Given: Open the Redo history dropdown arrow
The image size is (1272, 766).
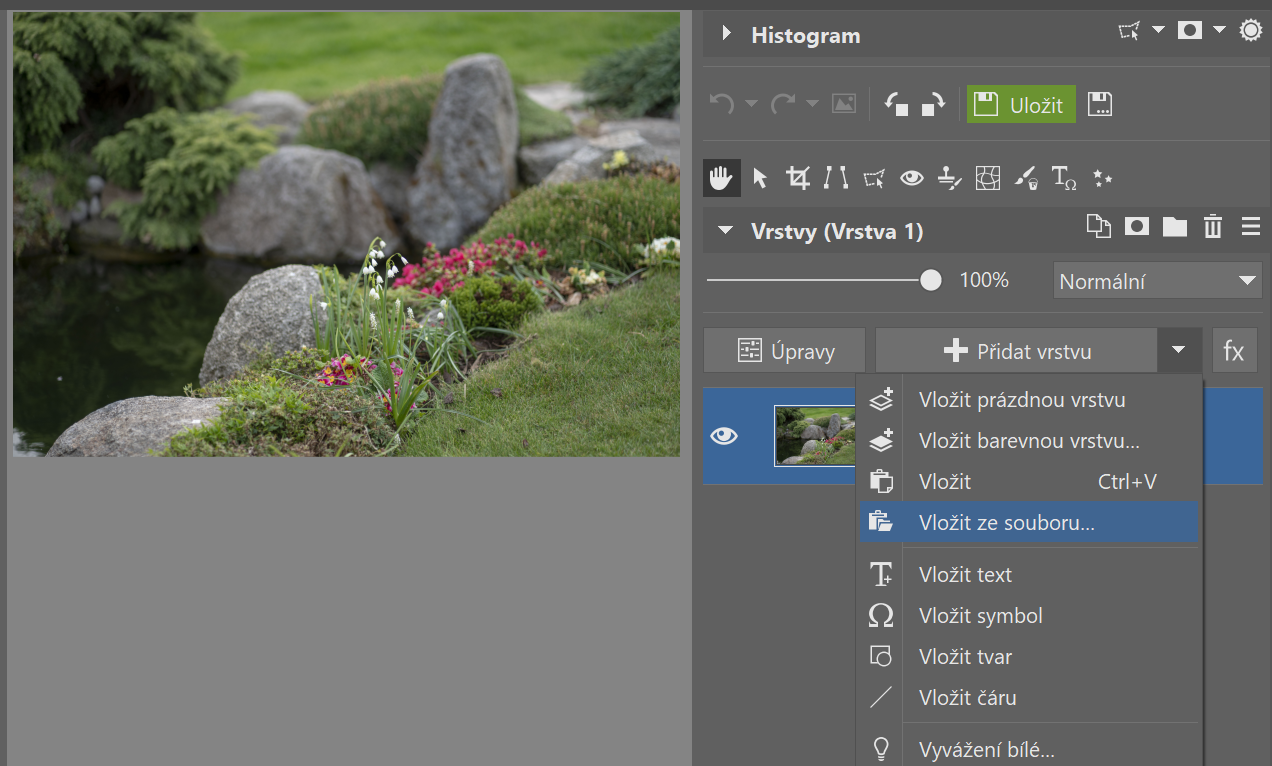Looking at the screenshot, I should tap(812, 104).
